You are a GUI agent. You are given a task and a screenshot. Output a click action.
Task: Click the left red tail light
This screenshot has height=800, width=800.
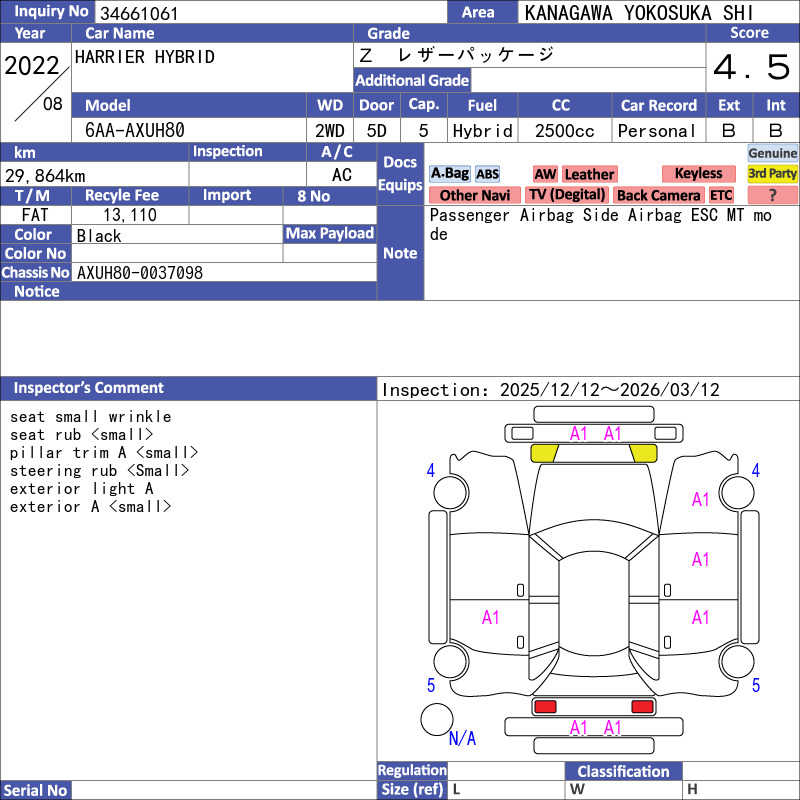[x=545, y=707]
